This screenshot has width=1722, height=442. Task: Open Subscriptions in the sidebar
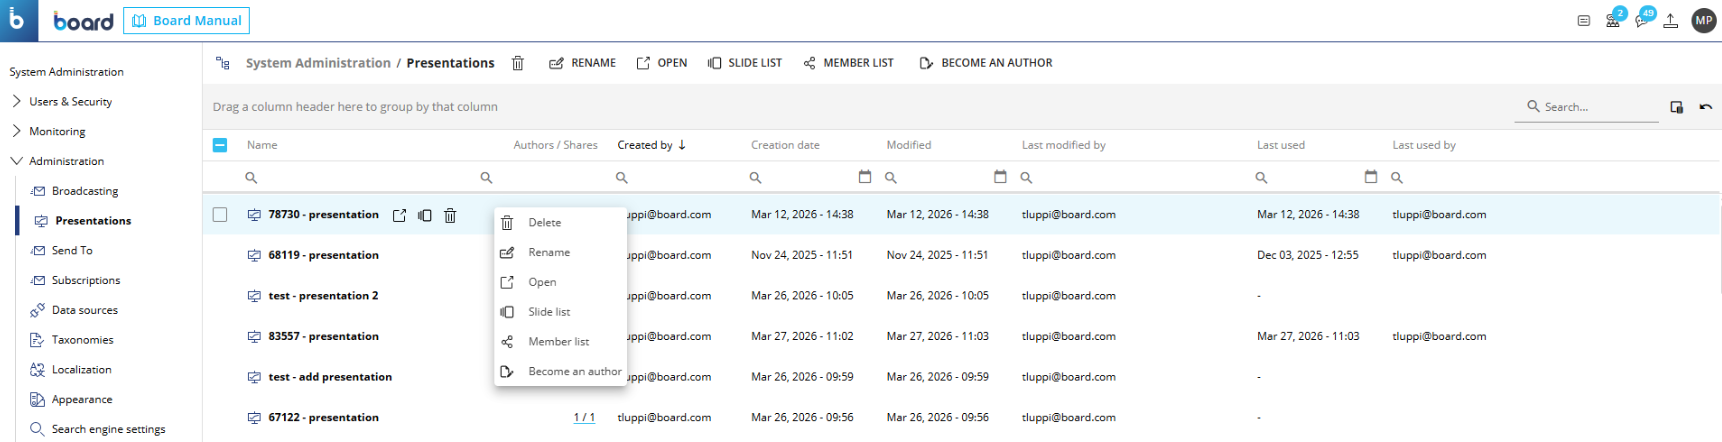[x=86, y=281]
